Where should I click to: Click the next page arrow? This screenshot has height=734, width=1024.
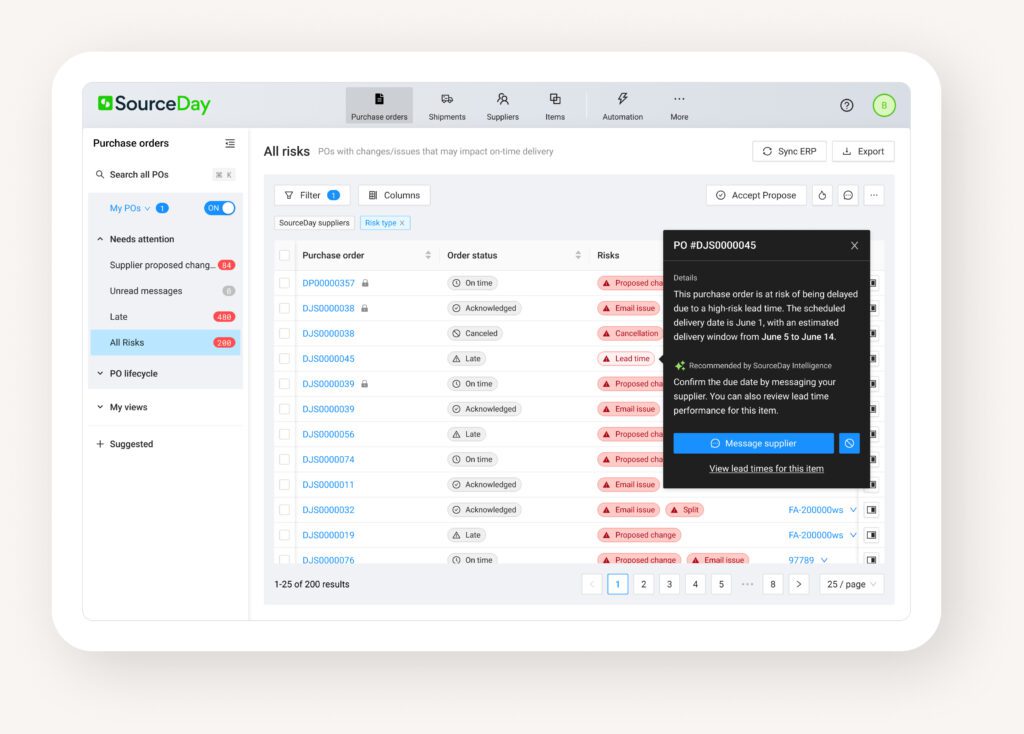[799, 584]
